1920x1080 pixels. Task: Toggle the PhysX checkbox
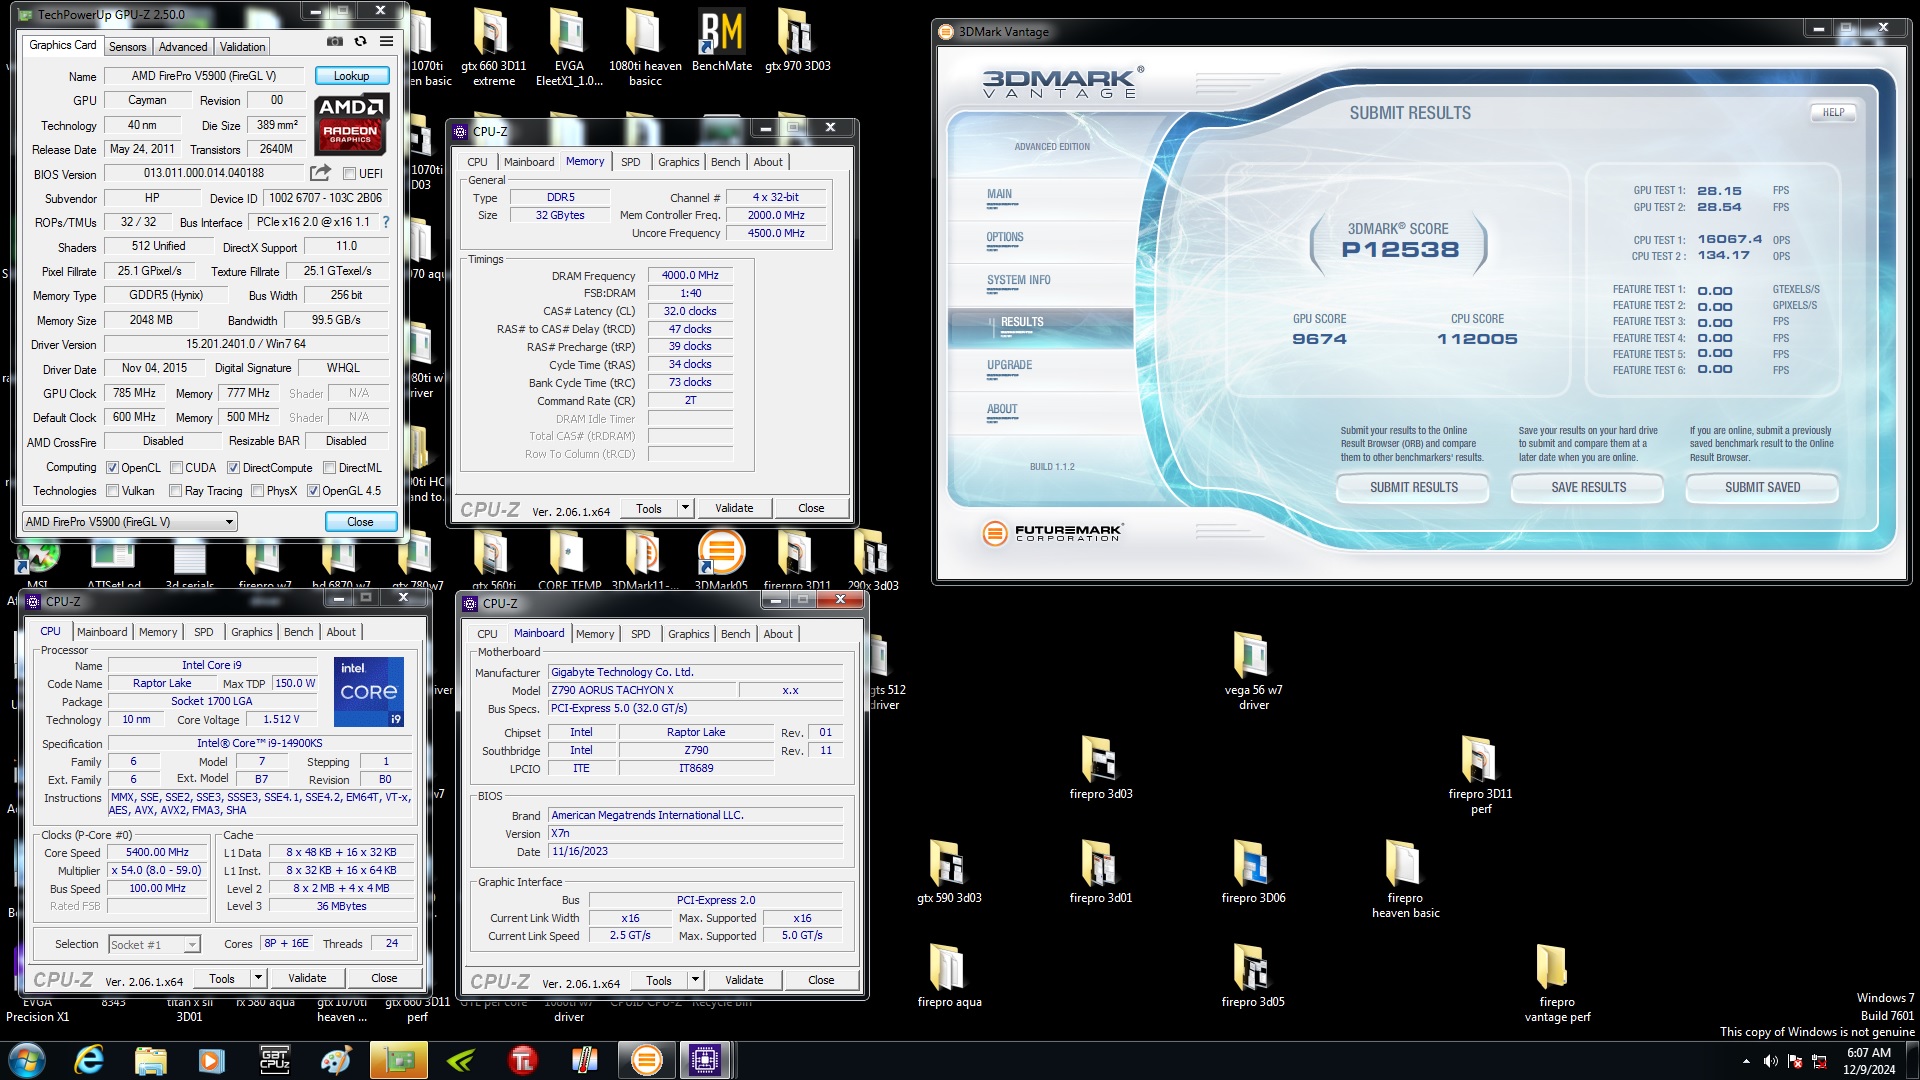pyautogui.click(x=257, y=491)
